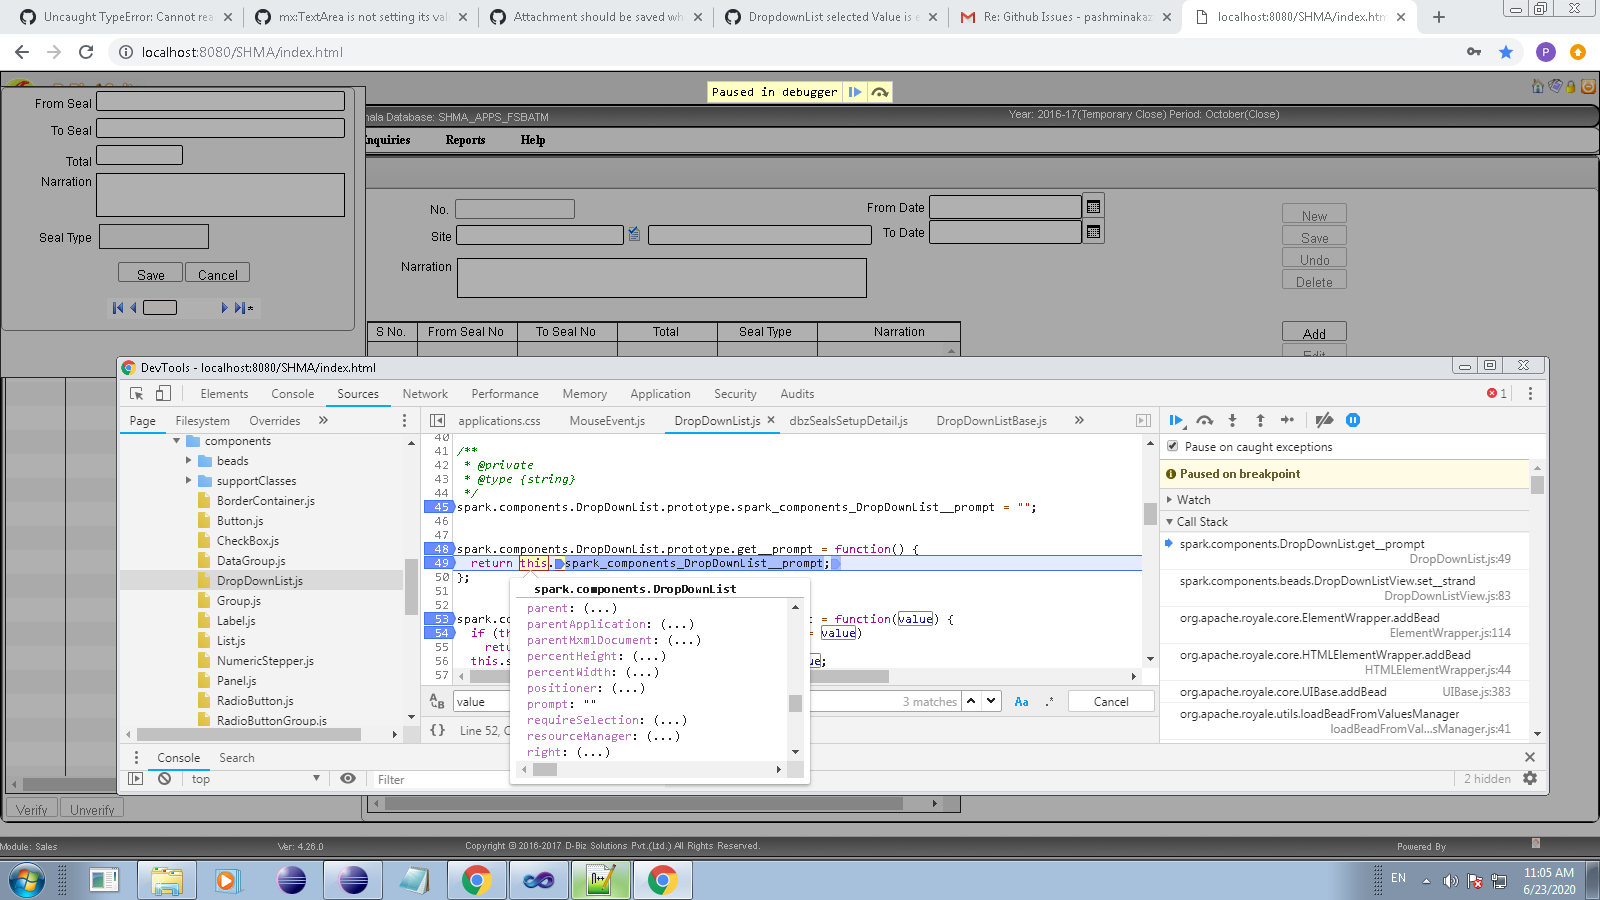Expand the Watch section
Image resolution: width=1600 pixels, height=900 pixels.
coord(1193,500)
